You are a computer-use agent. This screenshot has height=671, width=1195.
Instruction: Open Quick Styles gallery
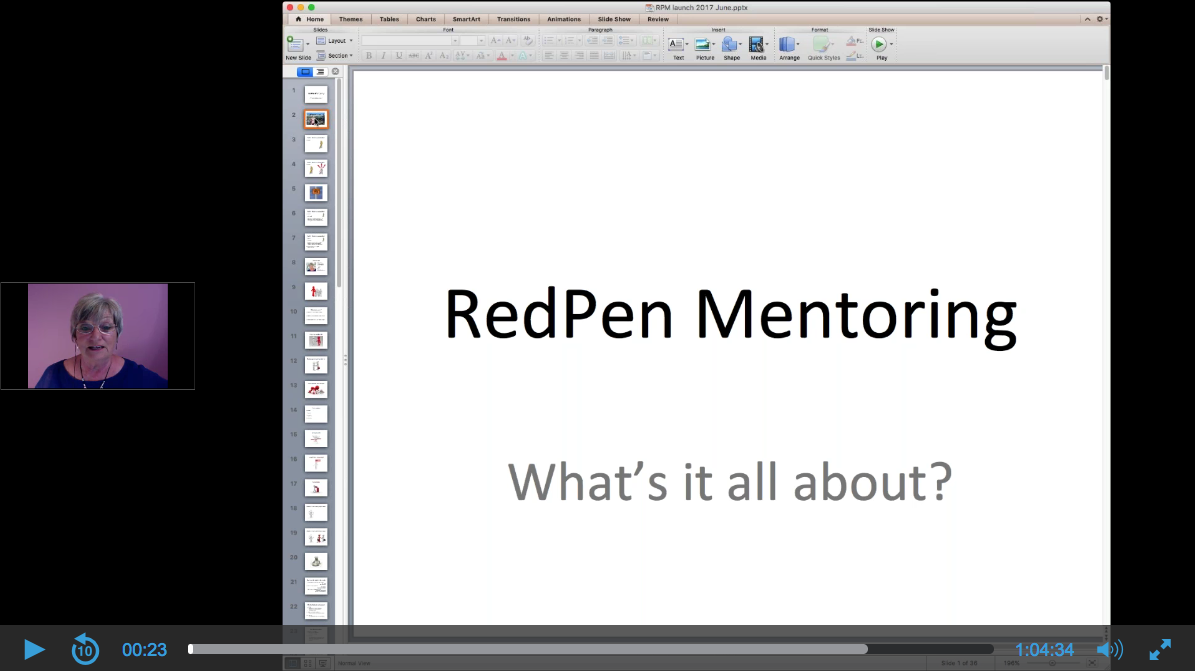tap(824, 47)
